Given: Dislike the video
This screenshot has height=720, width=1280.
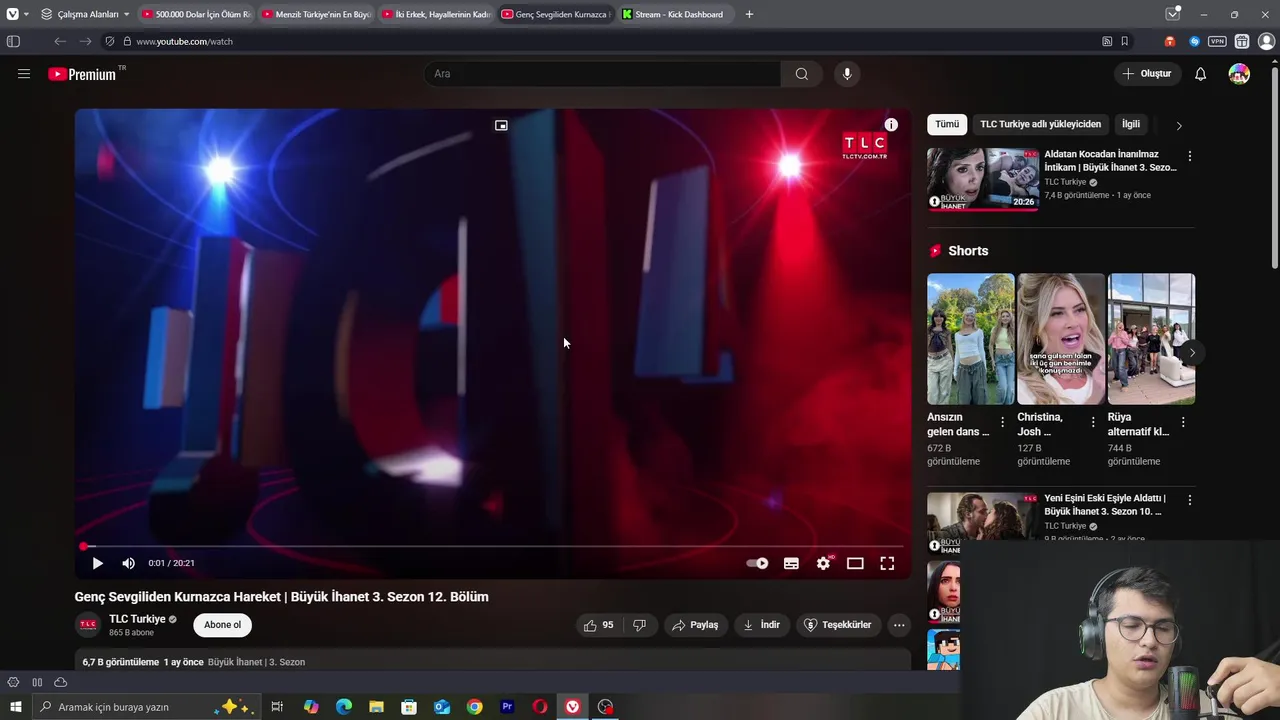Looking at the screenshot, I should click(639, 625).
